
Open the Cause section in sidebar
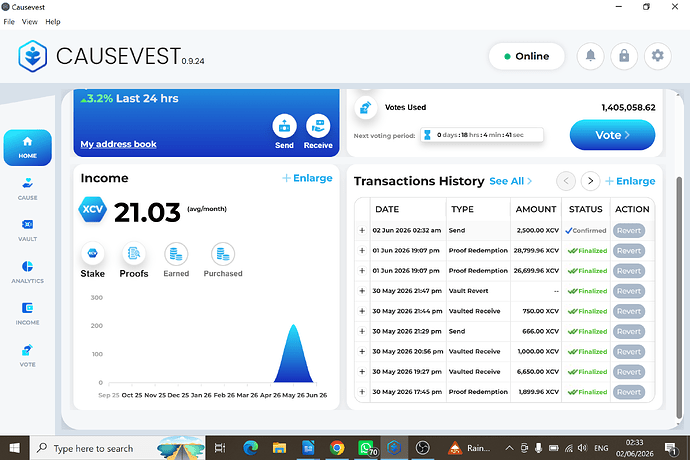coord(28,188)
